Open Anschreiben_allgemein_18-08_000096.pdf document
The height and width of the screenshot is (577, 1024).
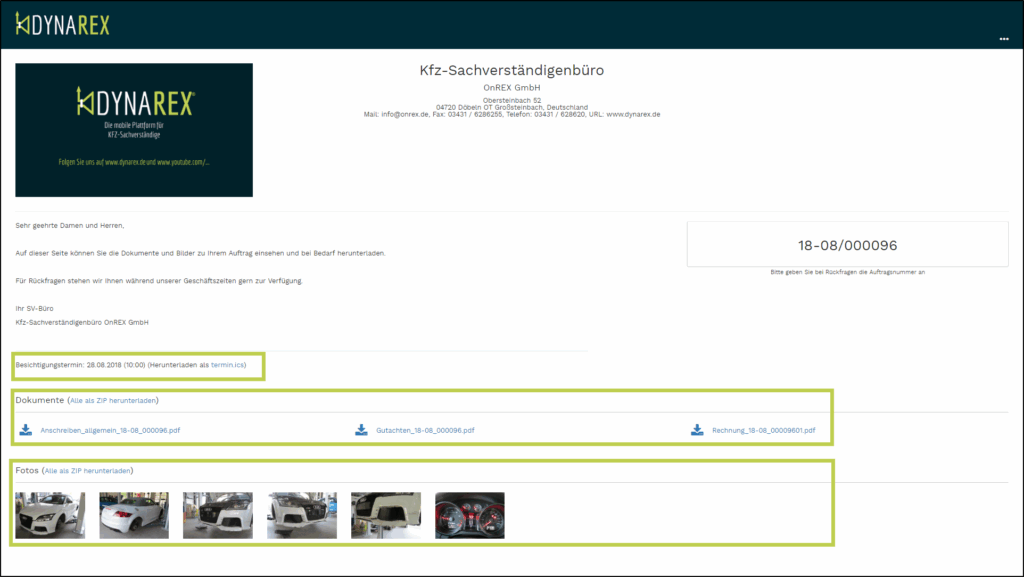pyautogui.click(x=110, y=431)
